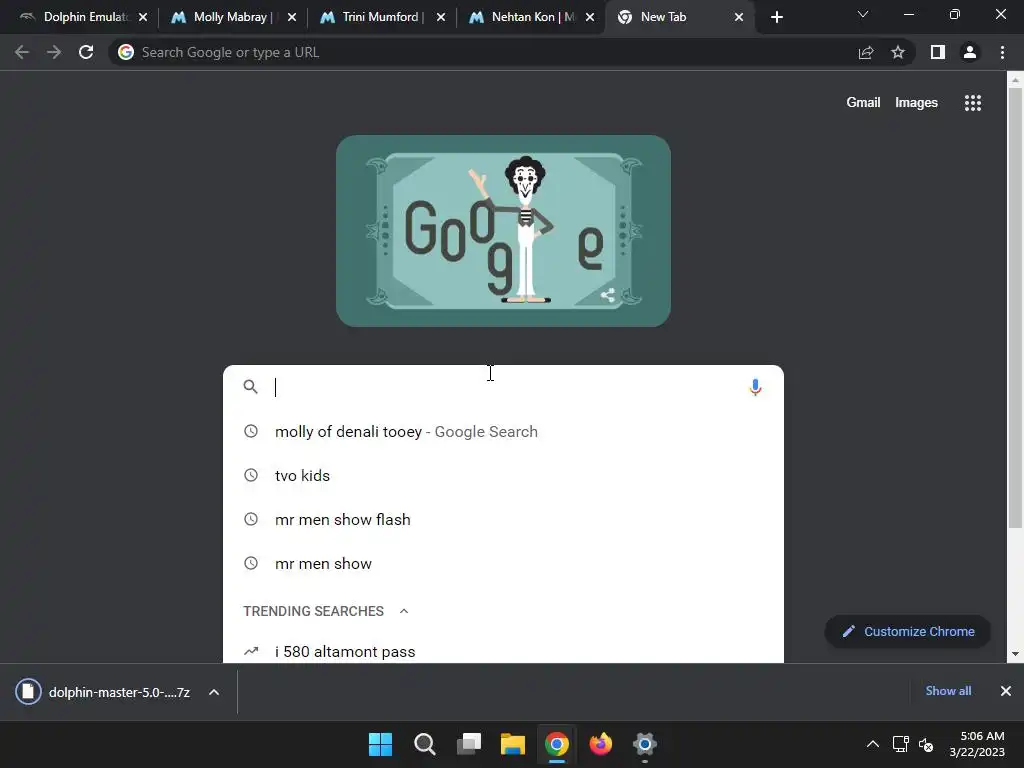The height and width of the screenshot is (768, 1024).
Task: Select the mr men show suggestion
Action: coord(503,563)
